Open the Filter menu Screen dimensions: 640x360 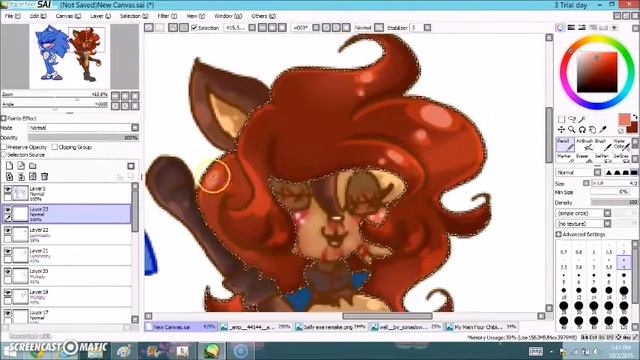tap(167, 16)
